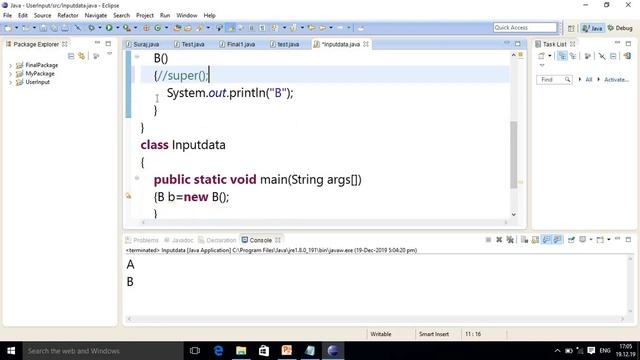Switch to the Test.java editor tab
The height and width of the screenshot is (360, 640).
click(x=189, y=44)
